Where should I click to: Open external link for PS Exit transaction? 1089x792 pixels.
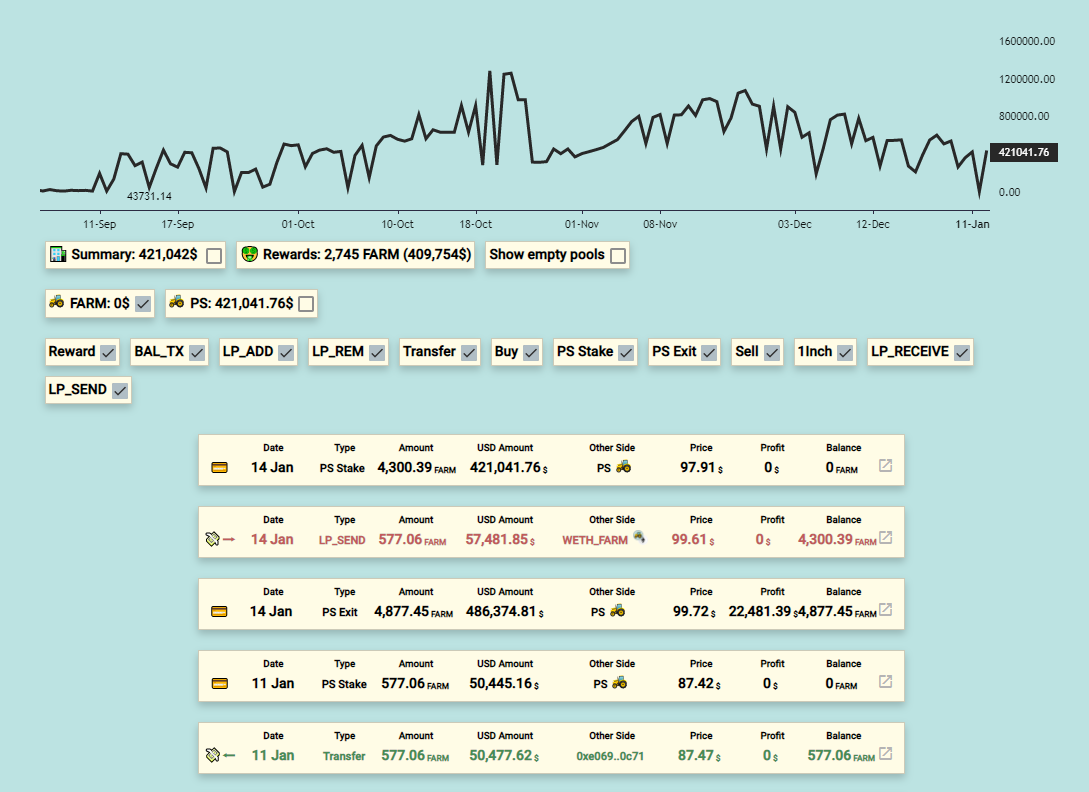(x=886, y=609)
